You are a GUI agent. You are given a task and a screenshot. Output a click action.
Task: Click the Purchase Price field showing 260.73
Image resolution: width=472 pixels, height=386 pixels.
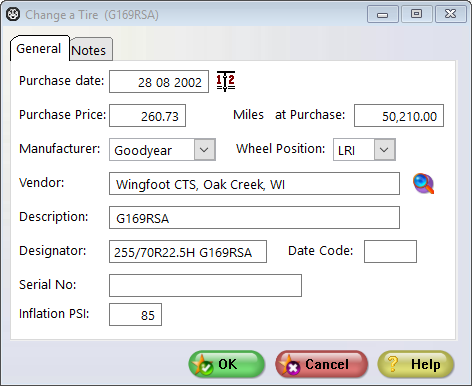tap(147, 116)
